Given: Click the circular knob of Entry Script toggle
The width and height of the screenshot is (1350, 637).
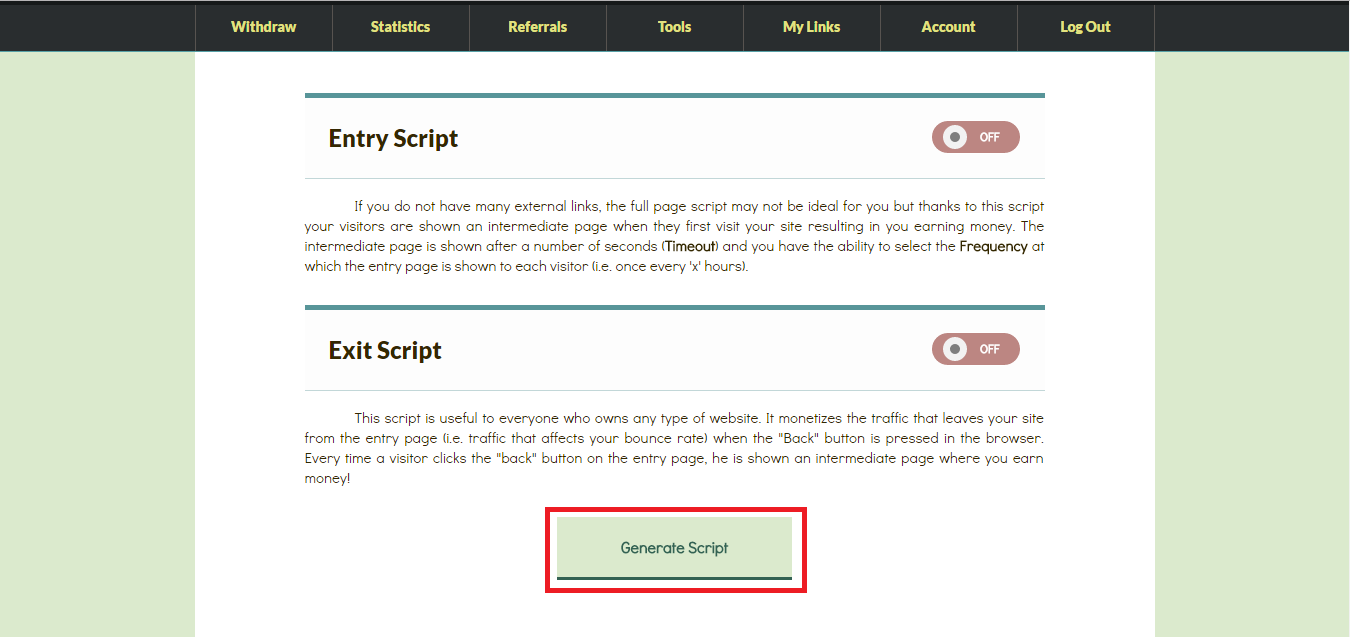Looking at the screenshot, I should click(x=956, y=137).
